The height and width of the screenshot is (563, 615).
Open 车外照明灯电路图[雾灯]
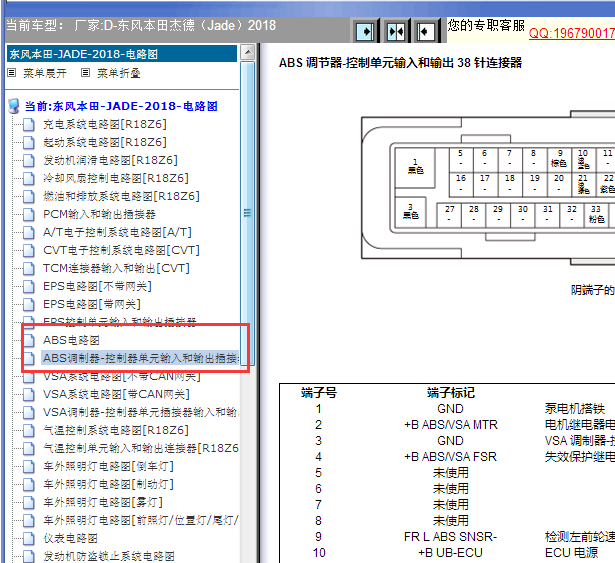pos(103,503)
